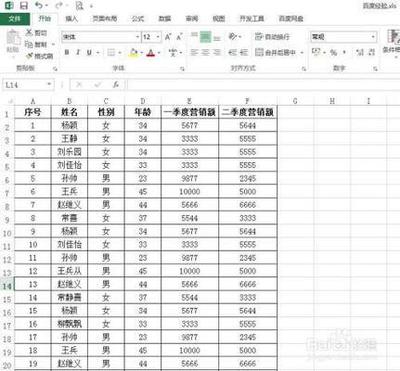The height and width of the screenshot is (371, 400).
Task: Click the Increase Indent icon
Action: click(244, 52)
